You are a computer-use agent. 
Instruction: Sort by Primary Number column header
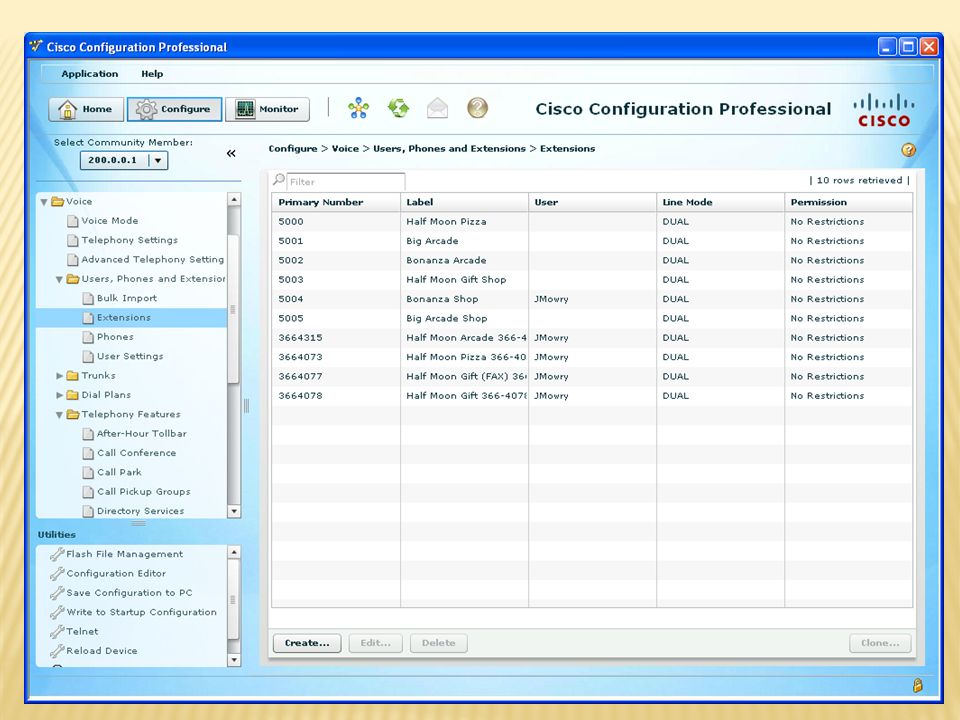[x=336, y=202]
